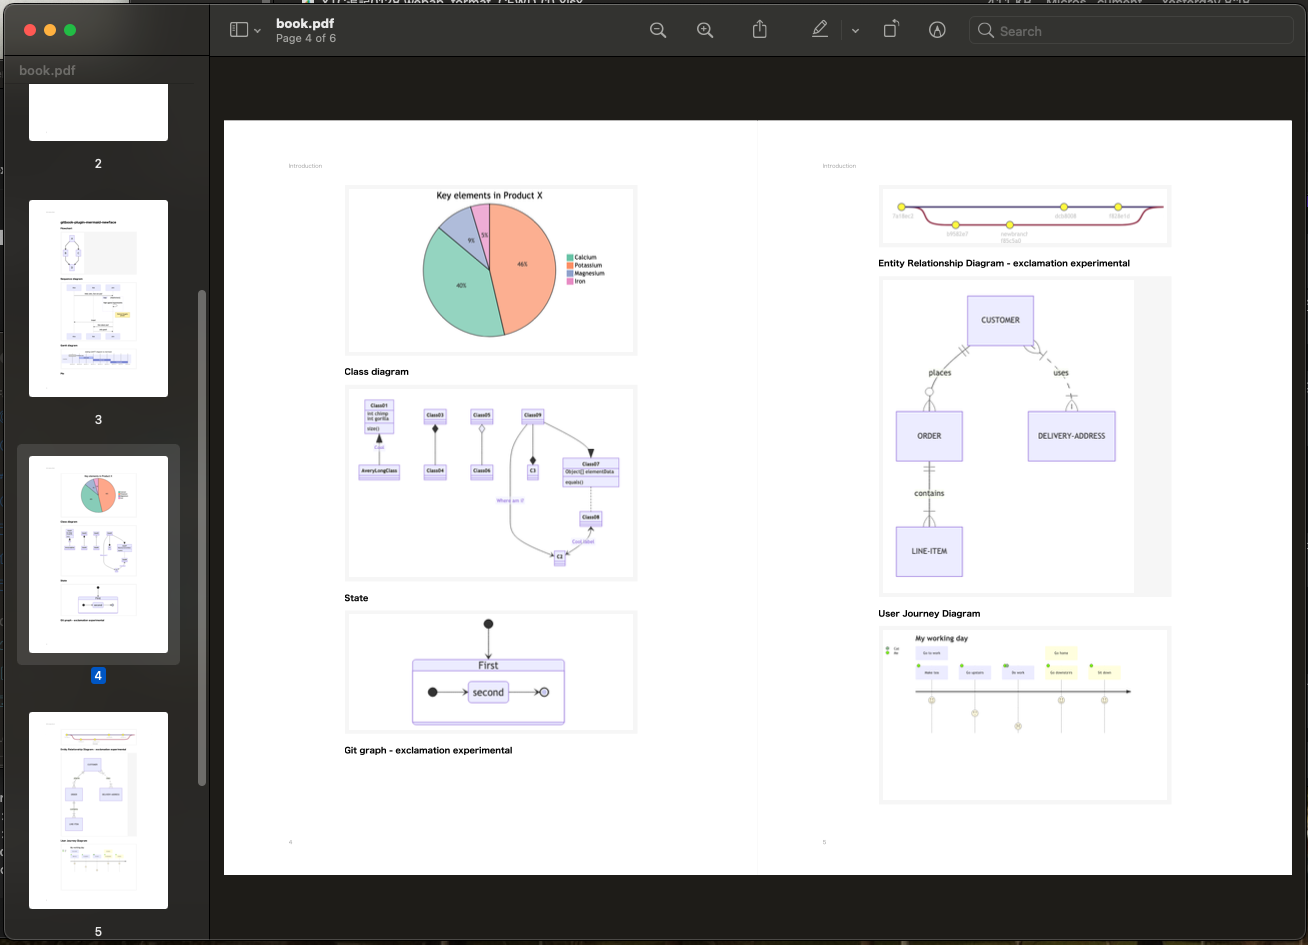
Task: Click the sidebar view button
Action: (x=238, y=30)
